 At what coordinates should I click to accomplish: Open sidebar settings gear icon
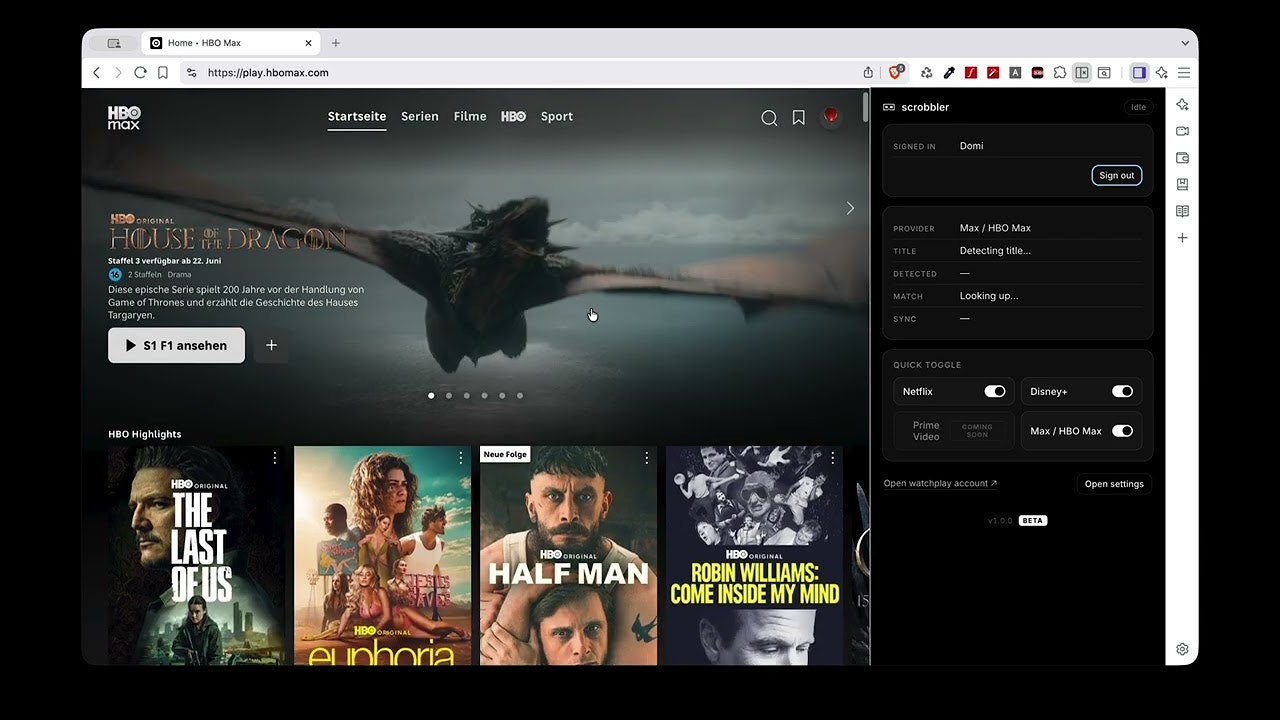click(x=1182, y=649)
